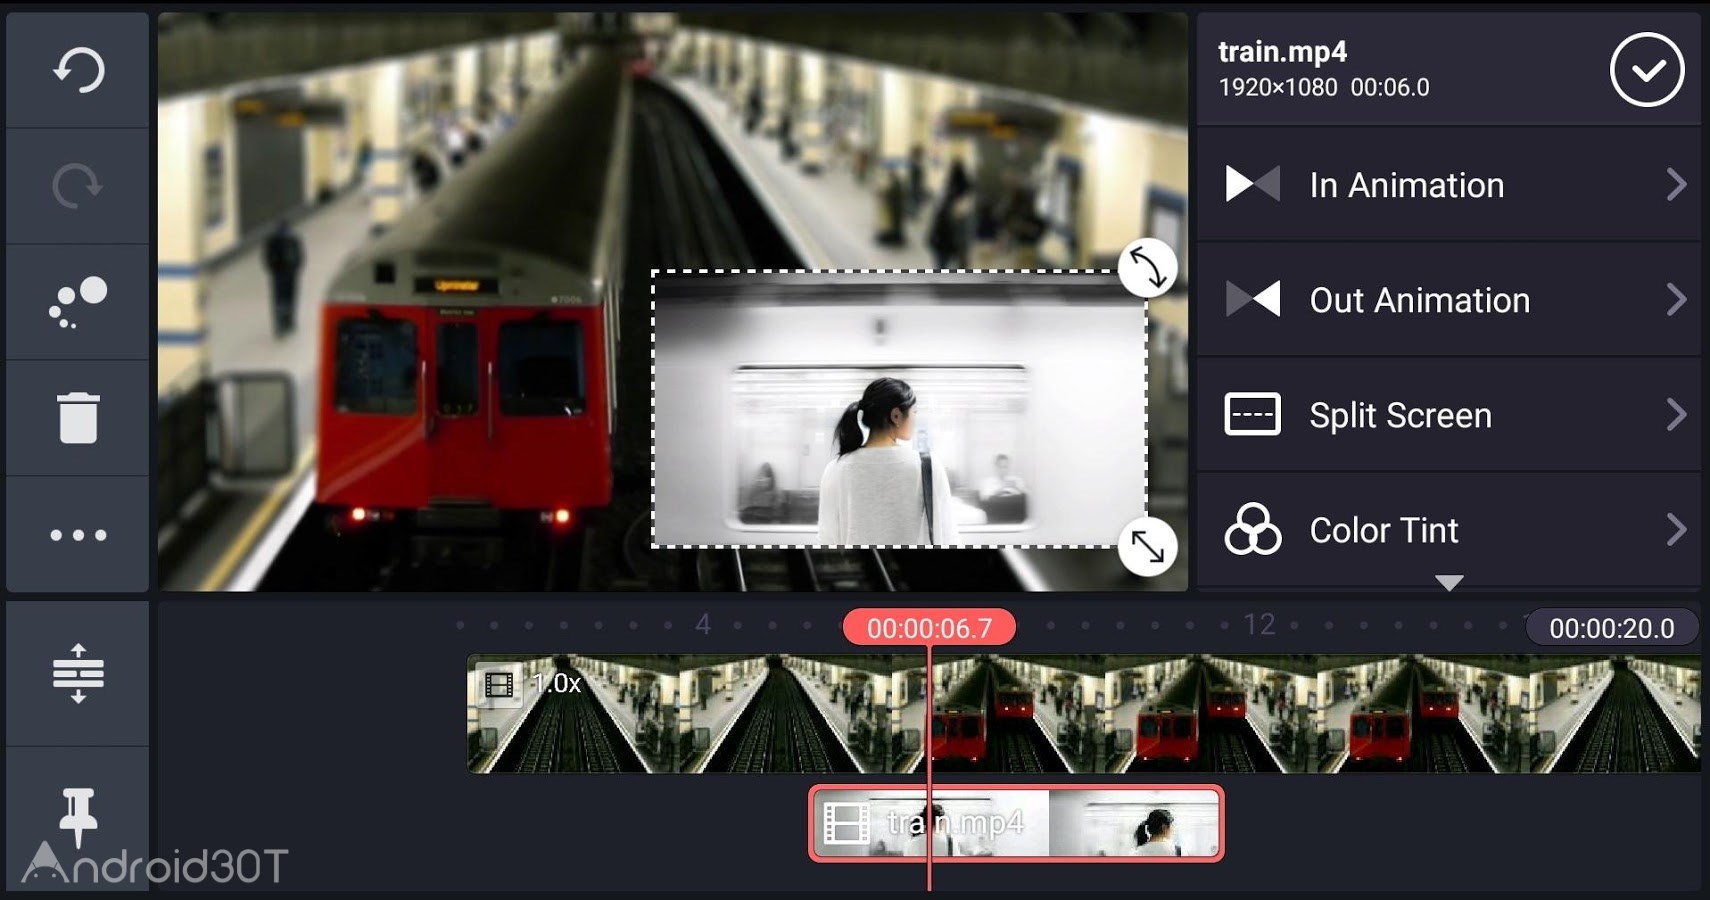Click the overlay video in the preview
Image resolution: width=1710 pixels, height=900 pixels.
click(899, 409)
